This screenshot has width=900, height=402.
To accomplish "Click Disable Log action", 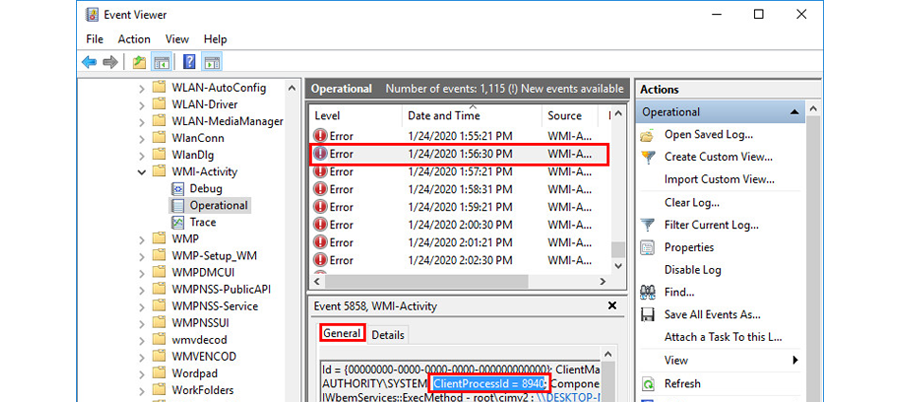I will (x=692, y=270).
